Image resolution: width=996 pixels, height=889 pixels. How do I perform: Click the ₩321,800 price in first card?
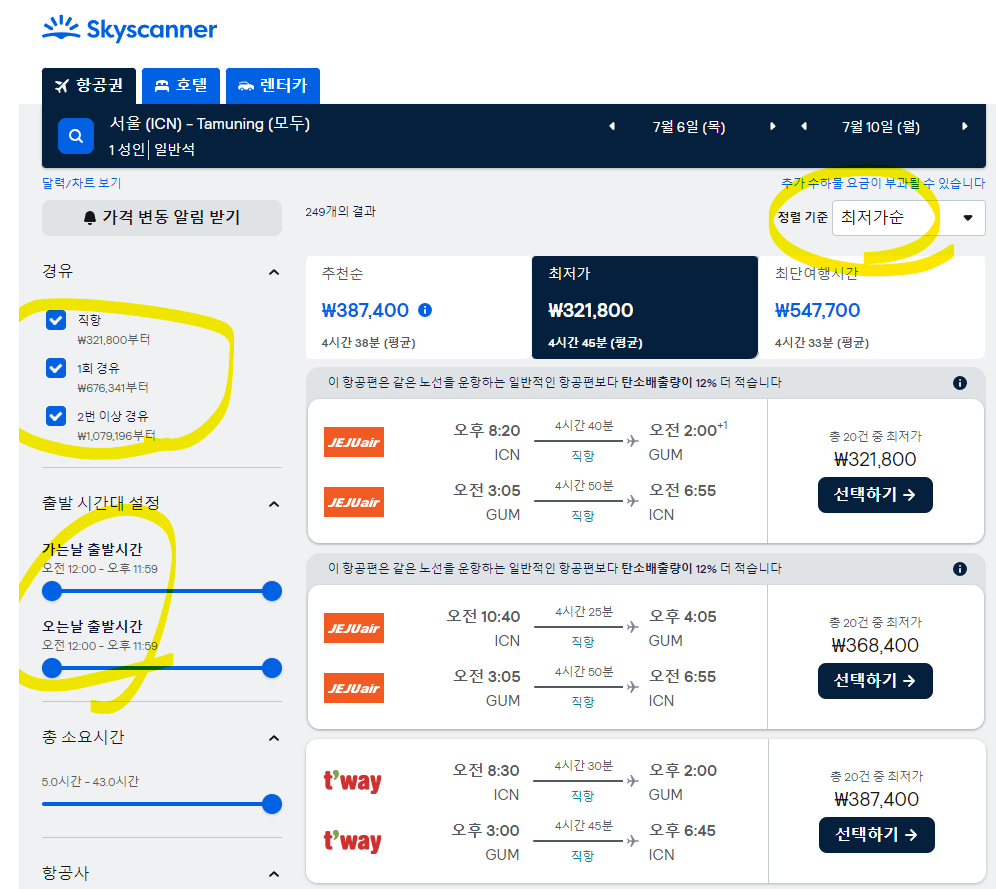[x=875, y=459]
